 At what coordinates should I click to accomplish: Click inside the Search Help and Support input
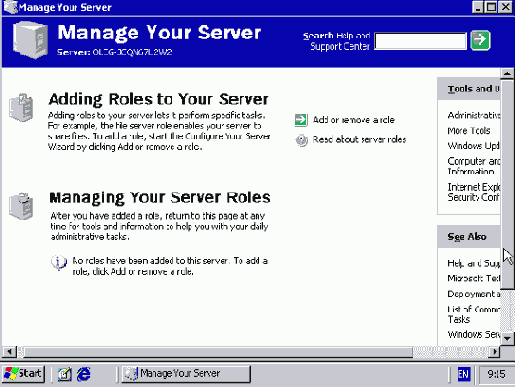(x=420, y=41)
